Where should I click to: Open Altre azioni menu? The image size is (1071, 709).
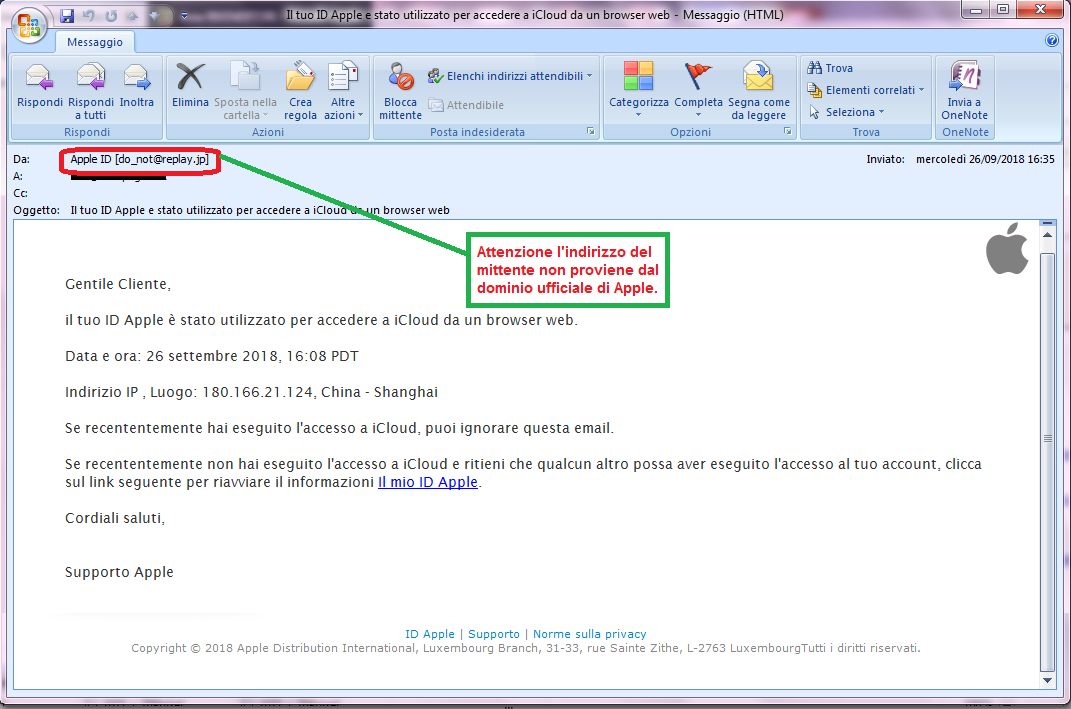(343, 91)
